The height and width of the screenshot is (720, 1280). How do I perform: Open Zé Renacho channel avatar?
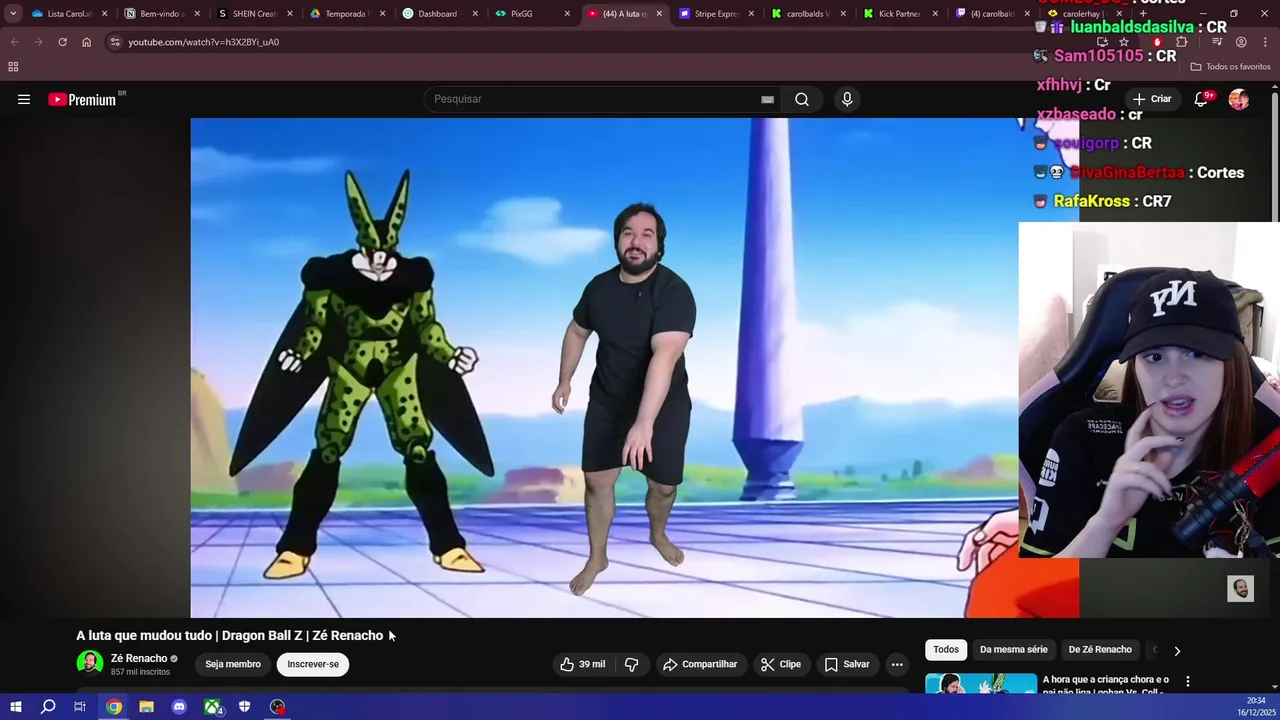tap(90, 663)
